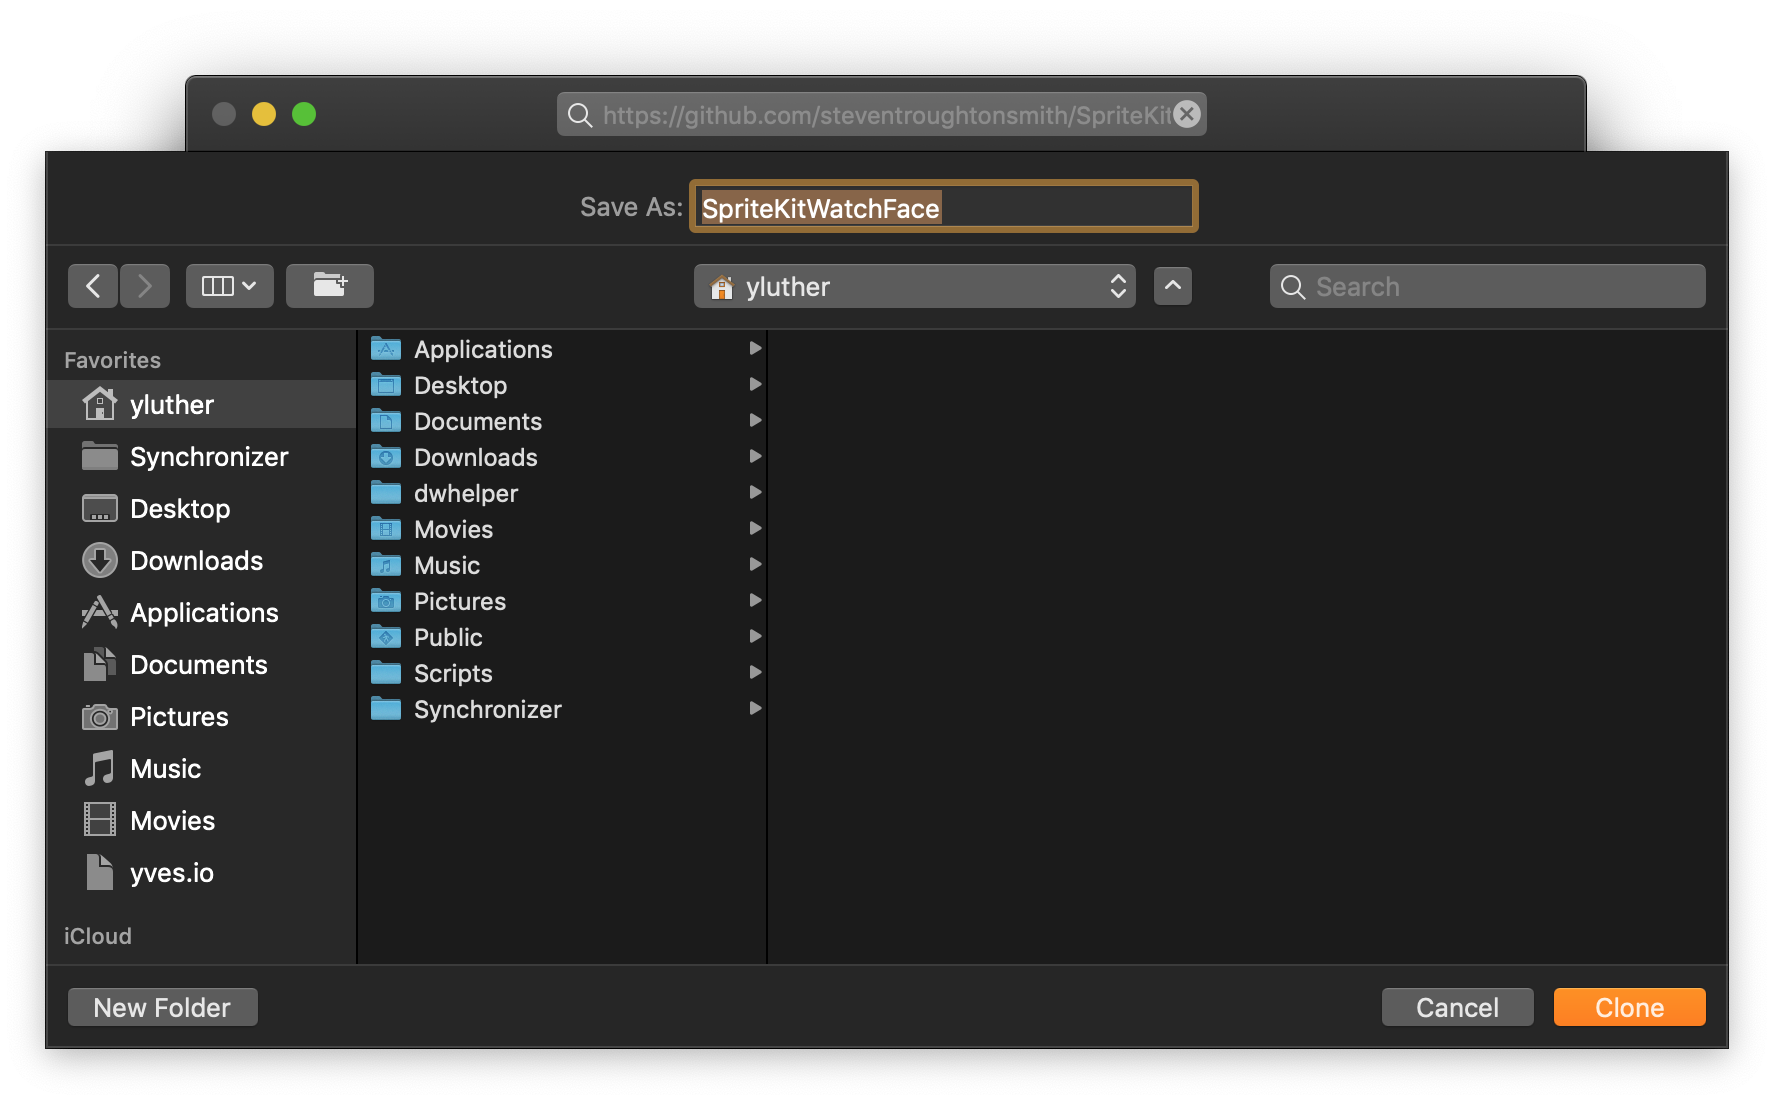Screen dimensions: 1774x1102
Task: Open the Public folder in file list
Action: coord(562,637)
